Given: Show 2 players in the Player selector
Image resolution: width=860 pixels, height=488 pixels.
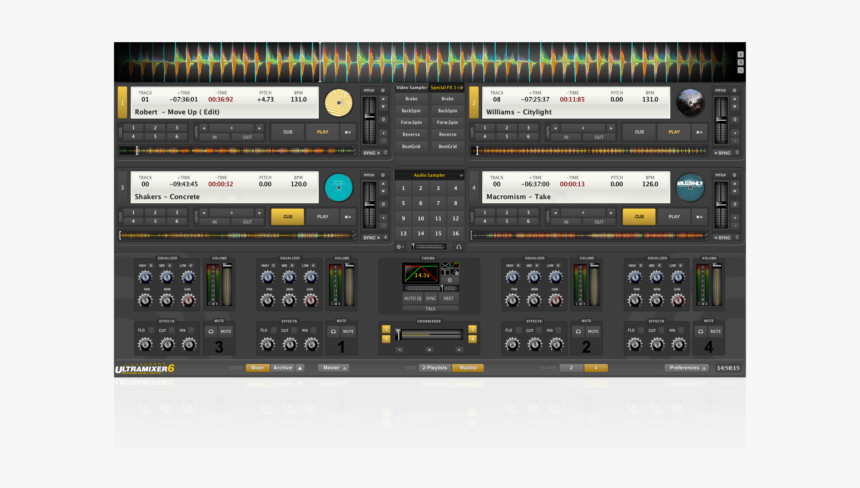Looking at the screenshot, I should coord(571,368).
